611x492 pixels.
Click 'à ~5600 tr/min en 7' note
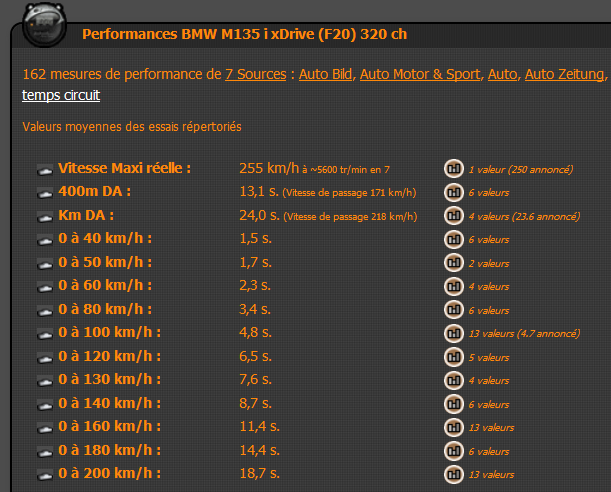[346, 169]
